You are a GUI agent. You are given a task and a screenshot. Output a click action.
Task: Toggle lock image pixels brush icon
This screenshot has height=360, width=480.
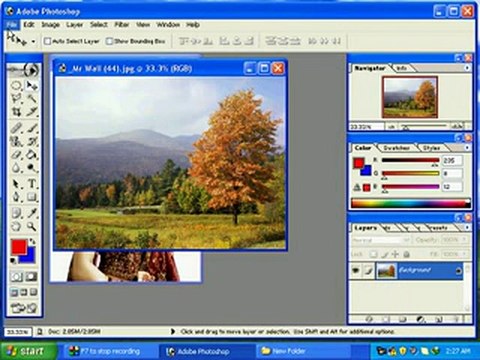coord(385,254)
